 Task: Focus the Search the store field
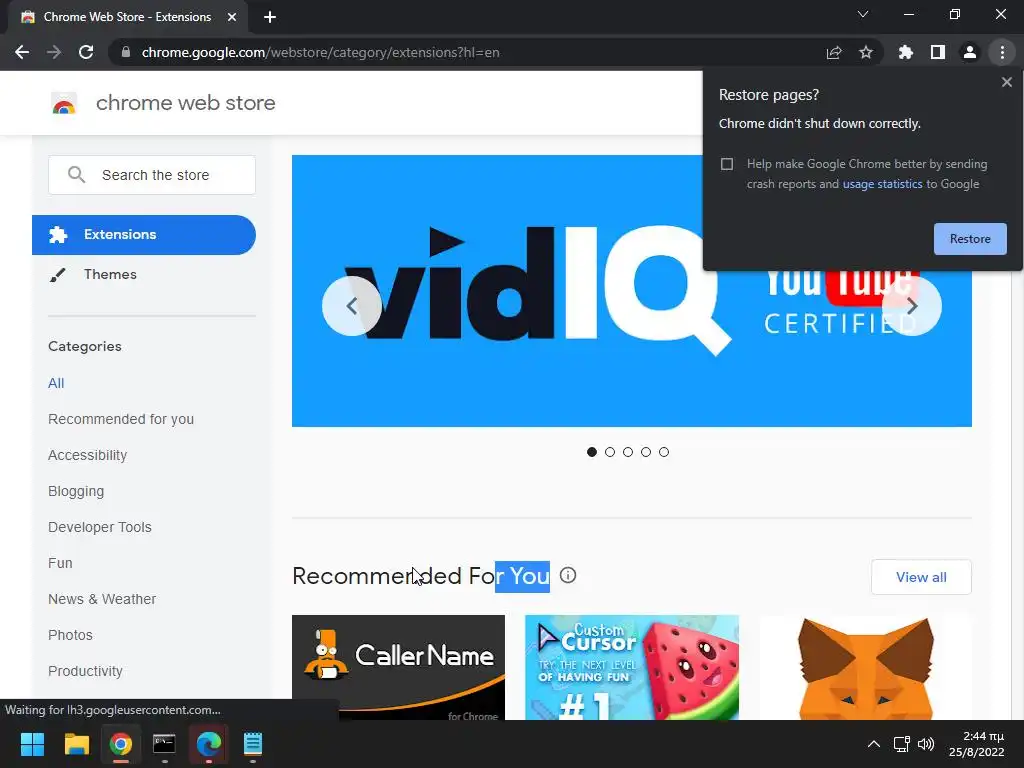click(152, 175)
